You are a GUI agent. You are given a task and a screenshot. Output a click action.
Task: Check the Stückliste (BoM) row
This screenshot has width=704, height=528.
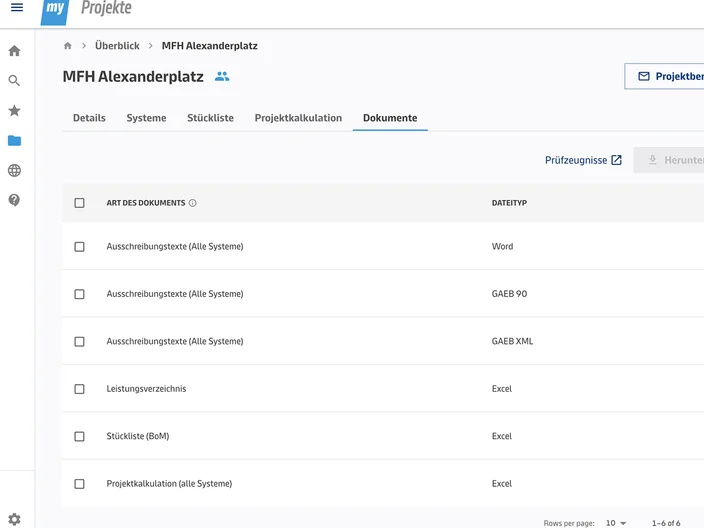pos(79,436)
